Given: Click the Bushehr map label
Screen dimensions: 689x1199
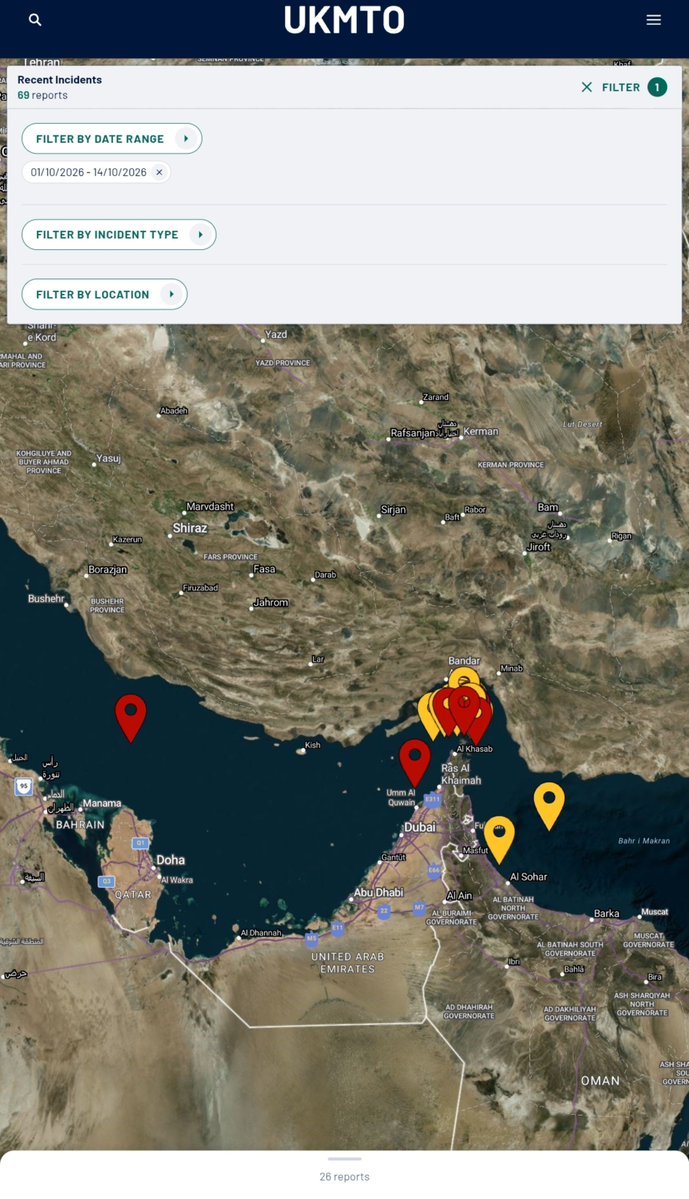Looking at the screenshot, I should coord(46,599).
